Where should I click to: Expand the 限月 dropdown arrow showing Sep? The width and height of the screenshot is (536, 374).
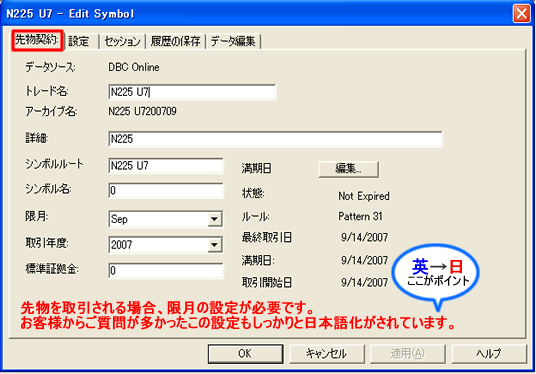(x=214, y=219)
